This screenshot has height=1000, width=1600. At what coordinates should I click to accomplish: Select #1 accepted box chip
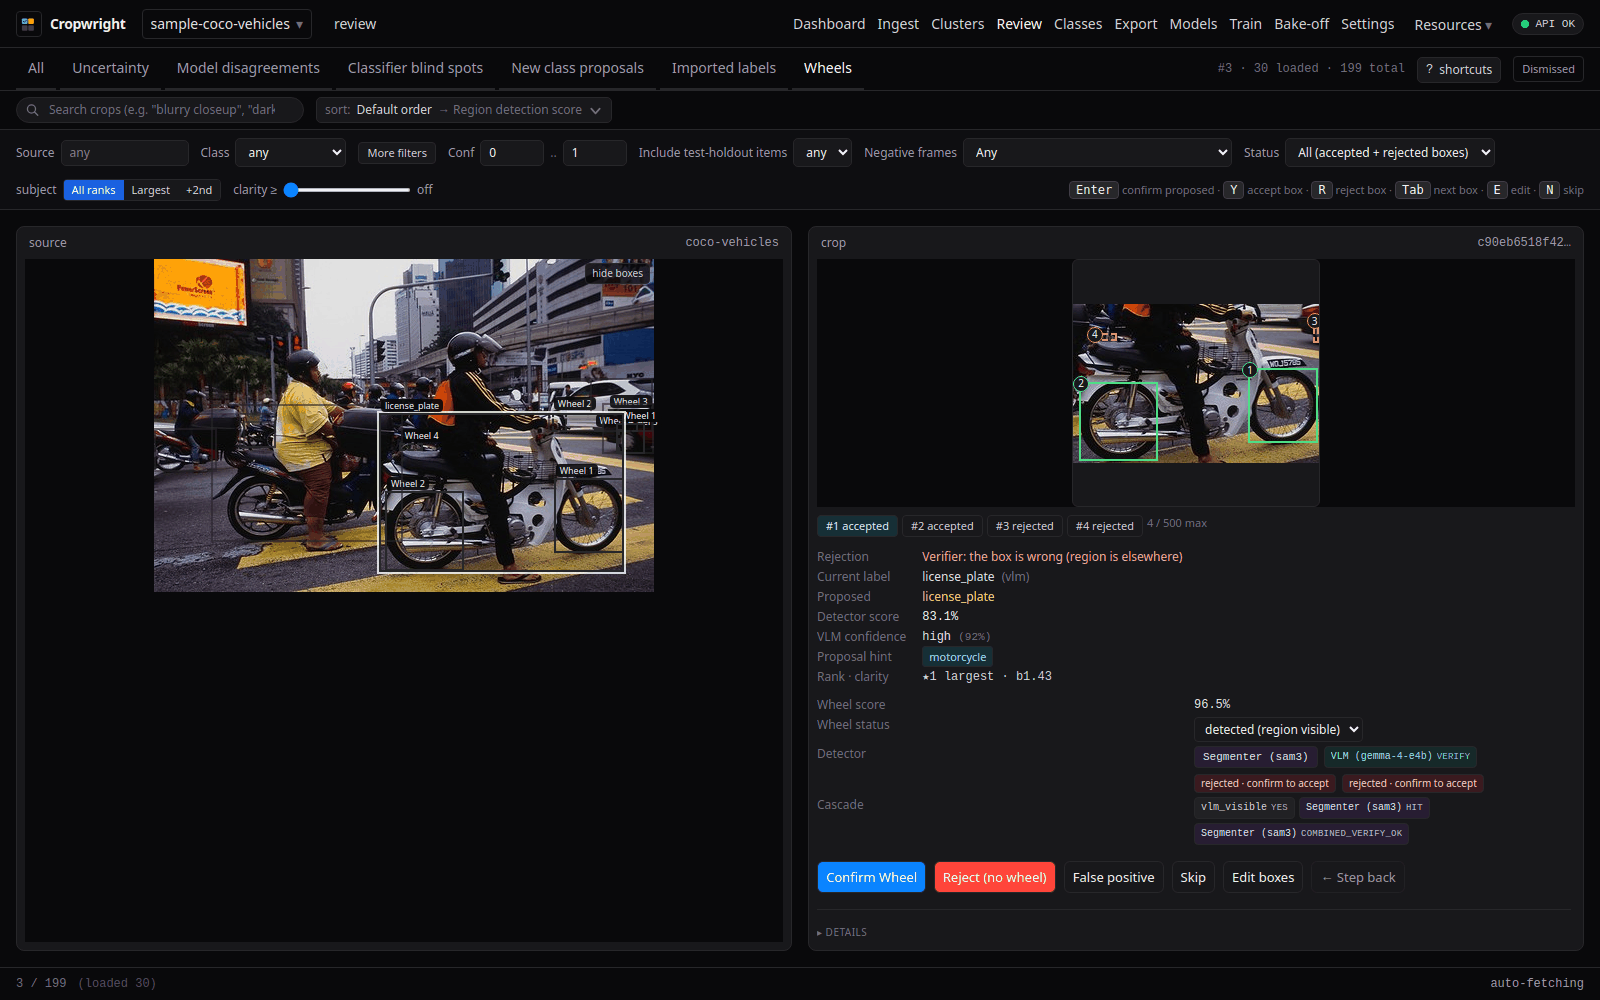pos(857,526)
